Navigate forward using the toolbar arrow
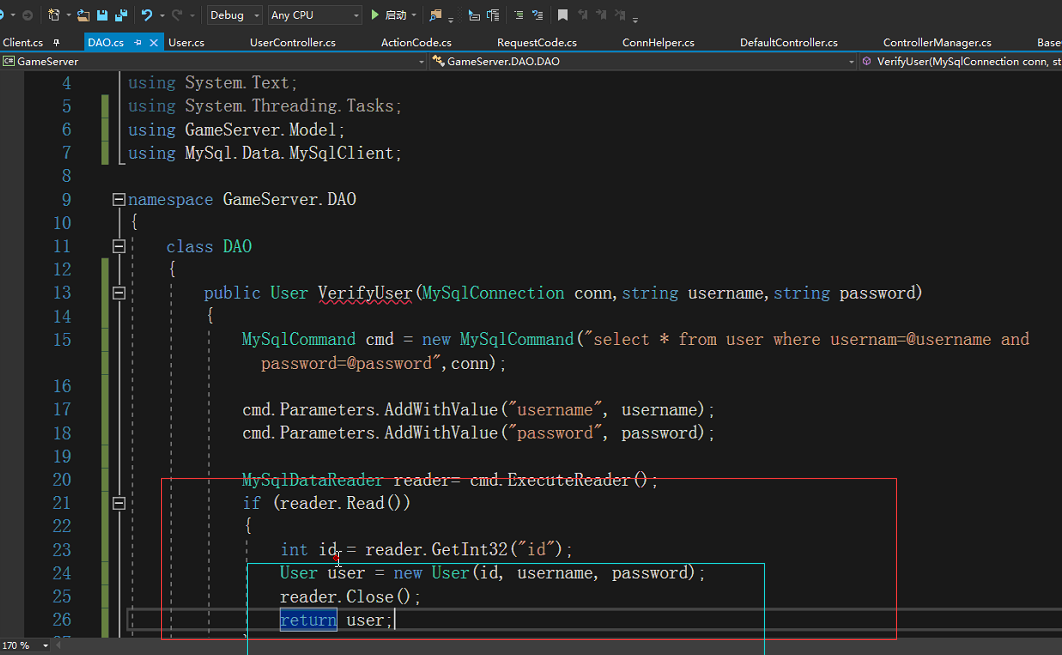Image resolution: width=1062 pixels, height=655 pixels. point(28,15)
